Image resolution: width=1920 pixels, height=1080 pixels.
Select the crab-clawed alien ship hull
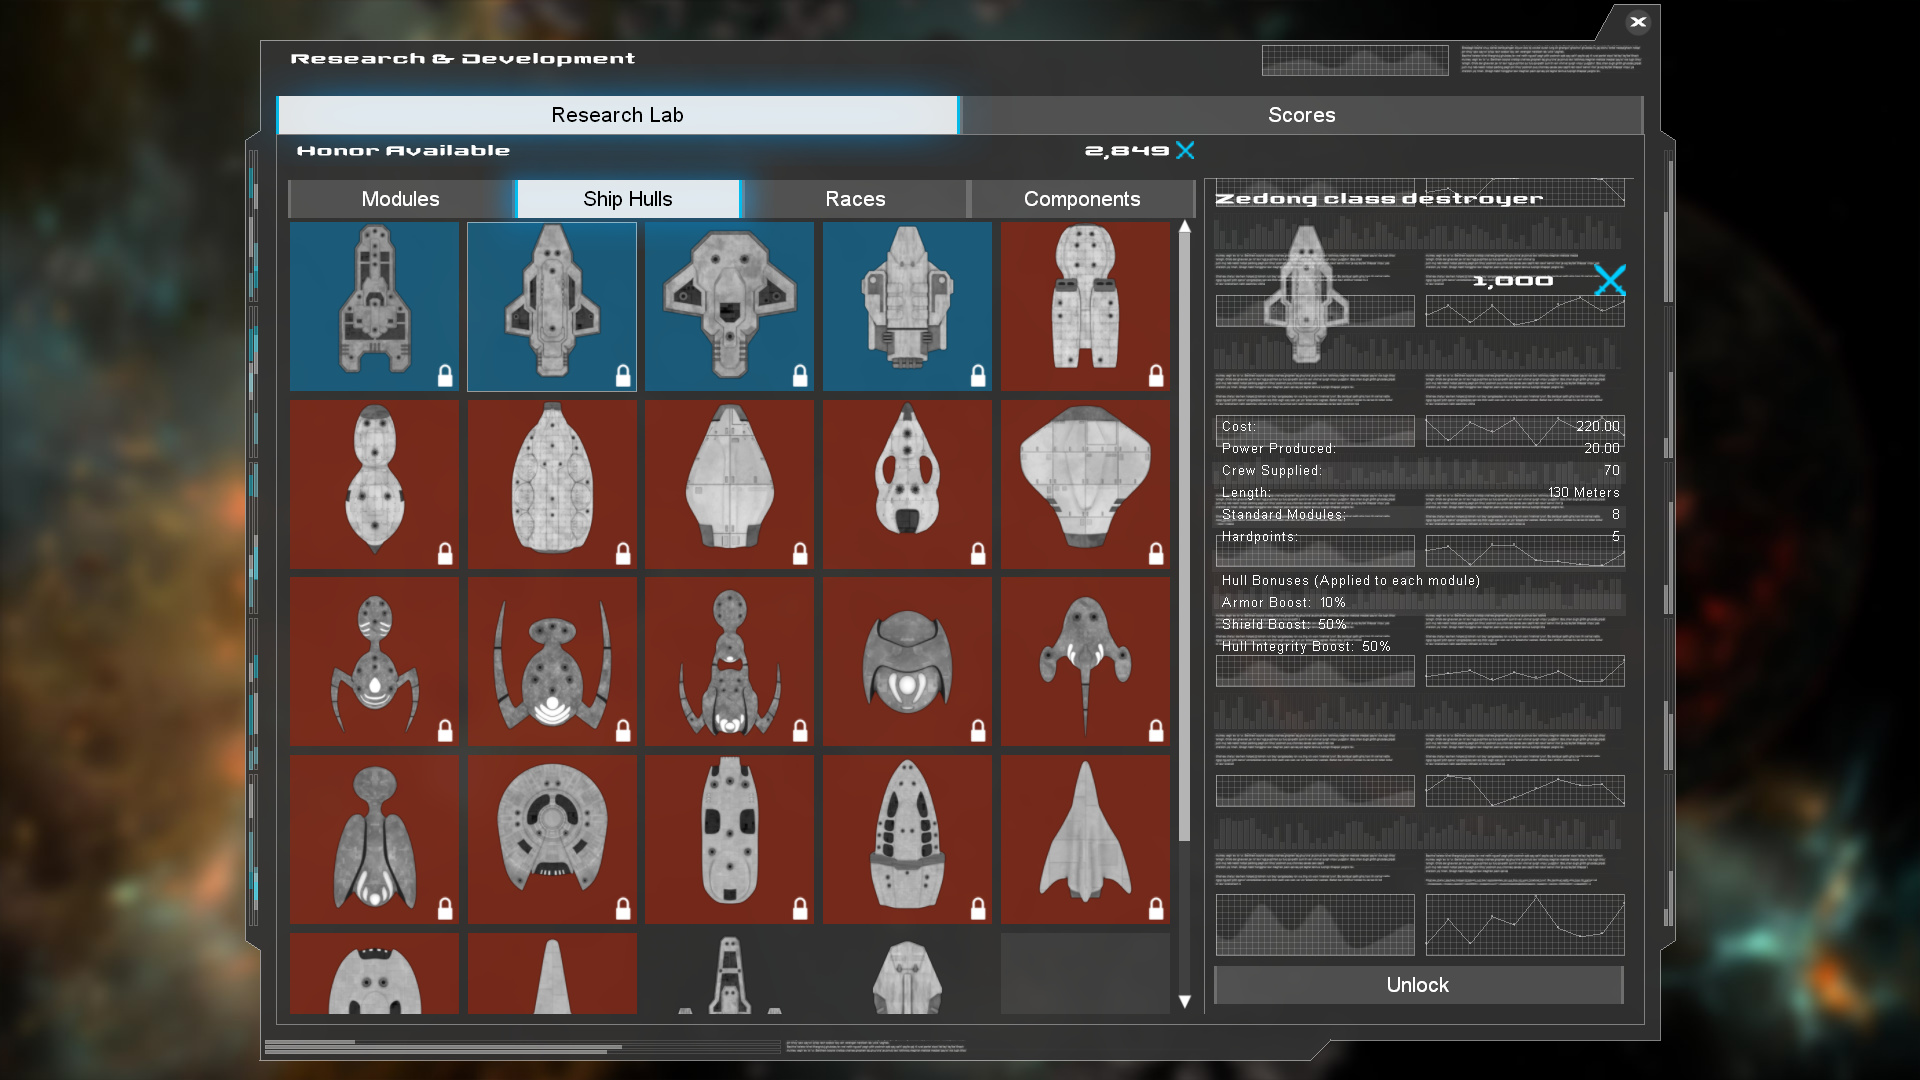551,662
